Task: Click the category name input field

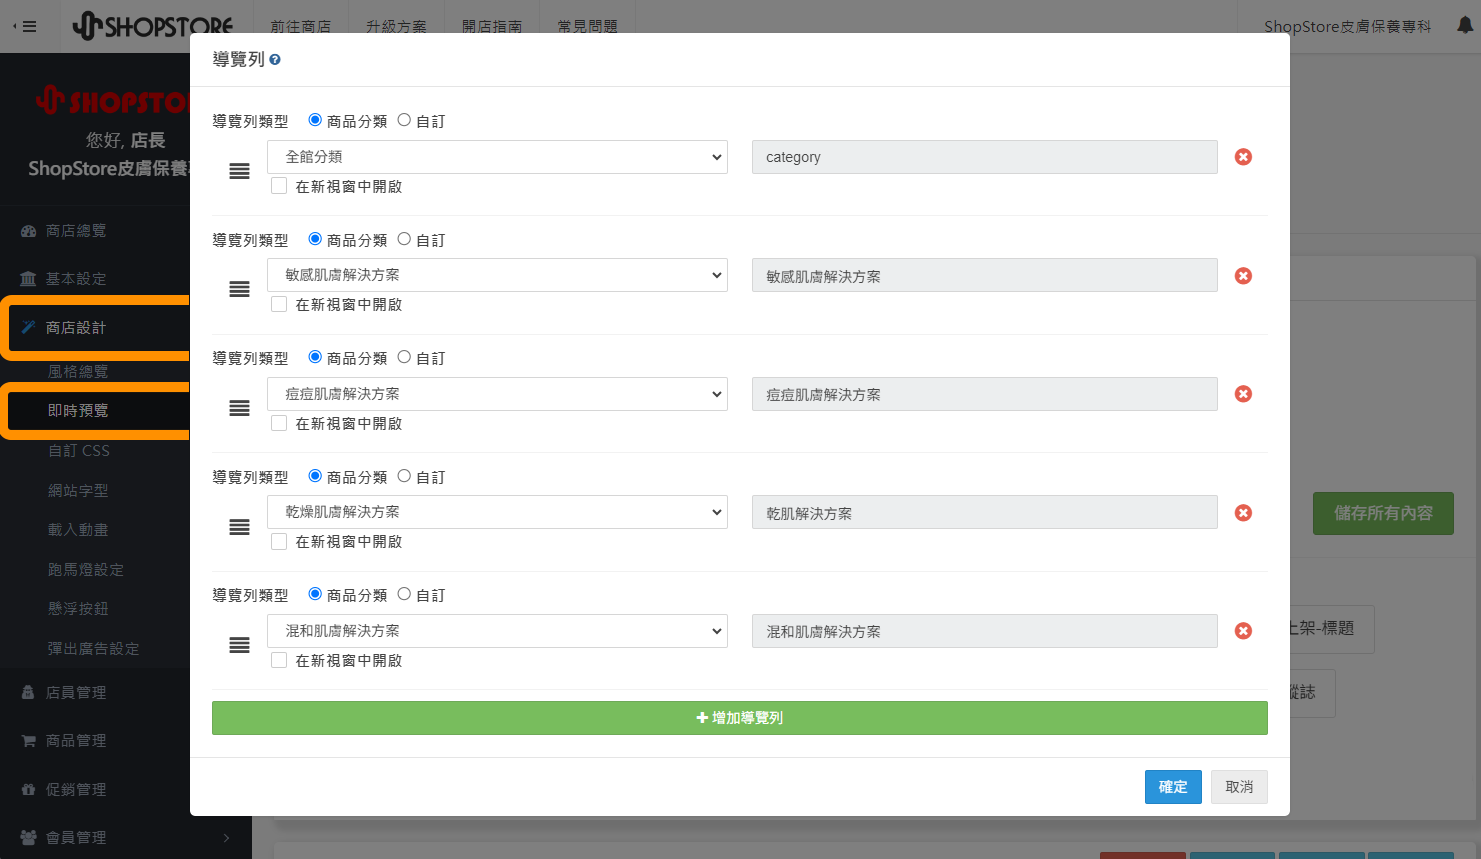Action: pyautogui.click(x=985, y=157)
